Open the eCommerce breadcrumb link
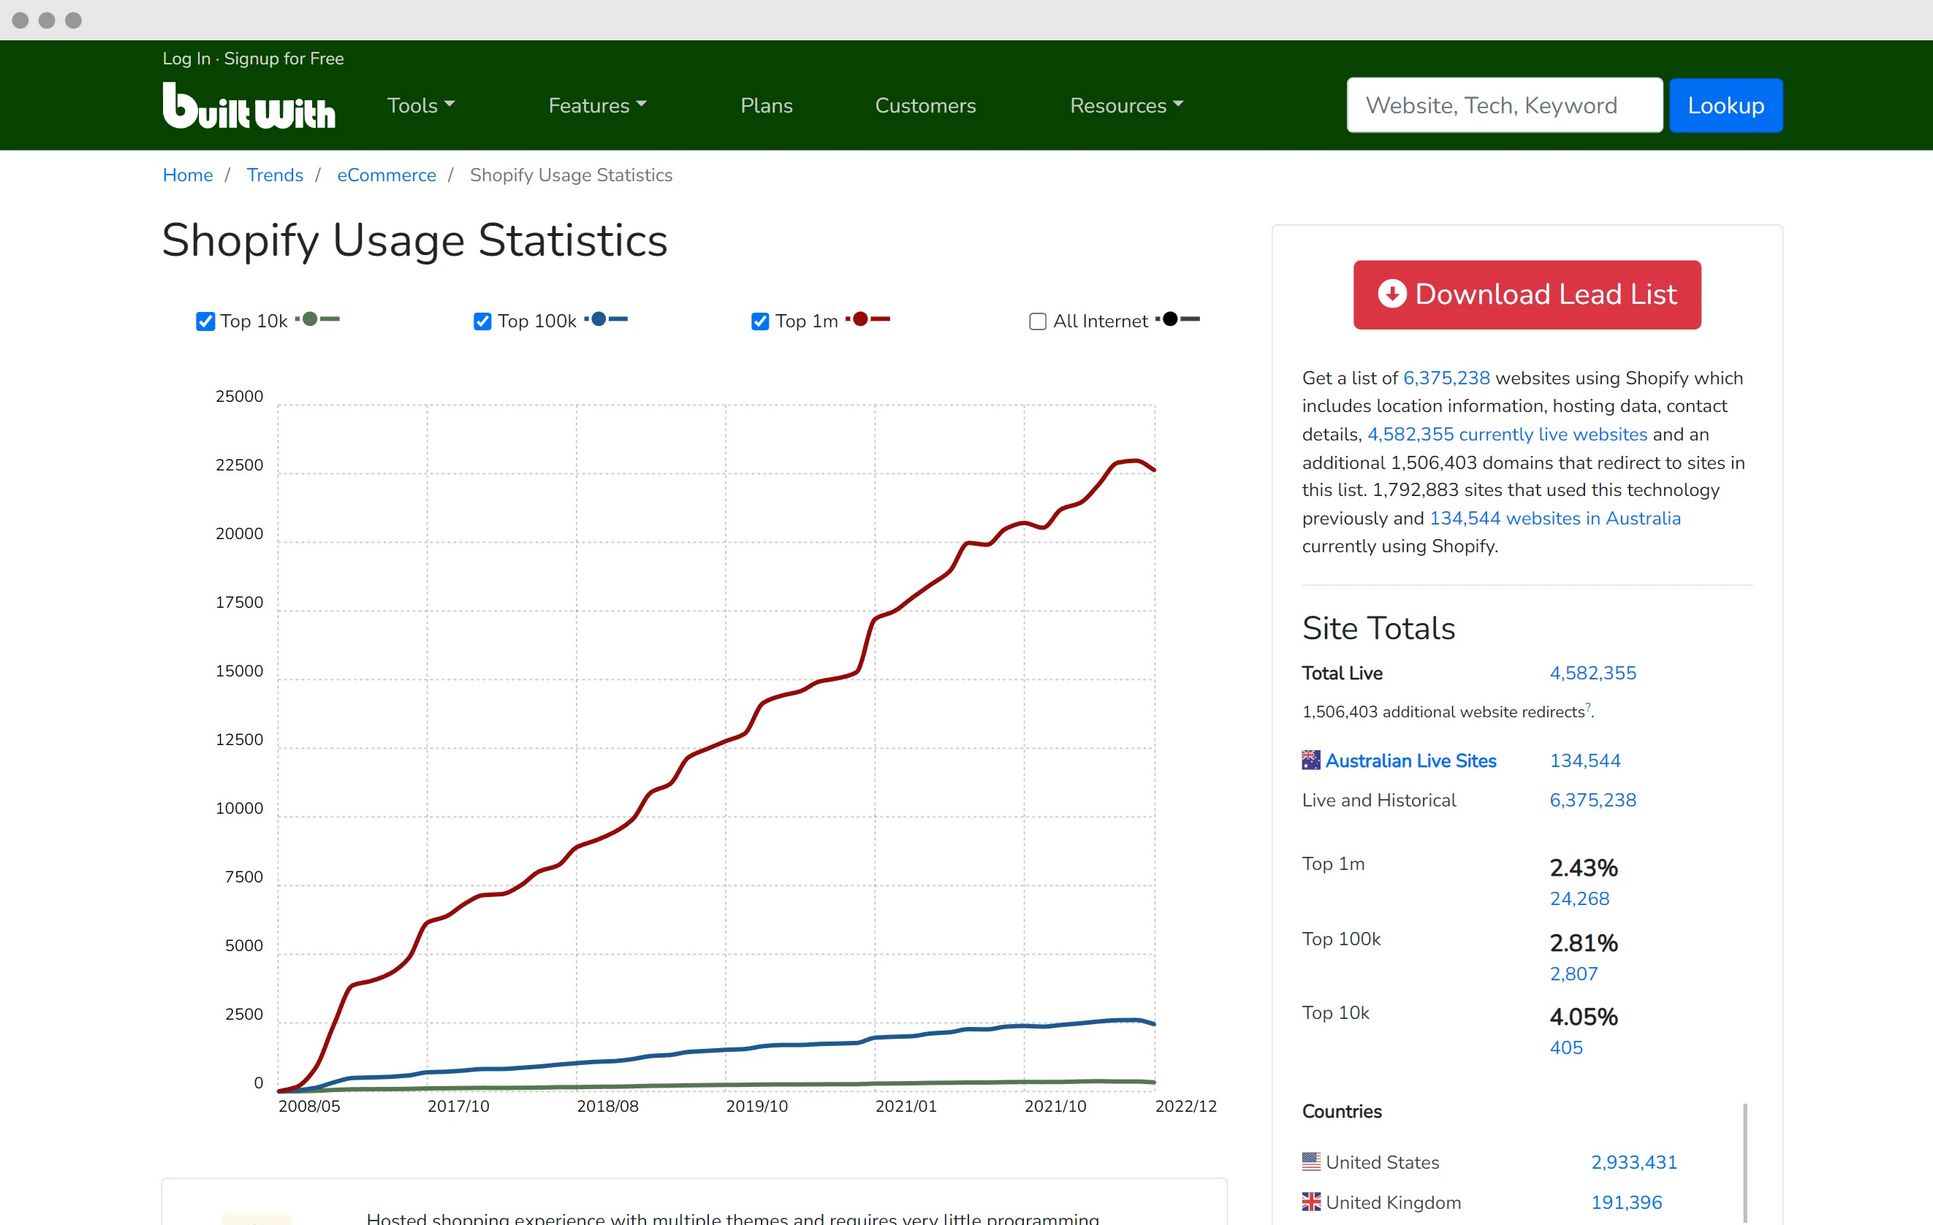Screen dimensions: 1933x1225 [x=386, y=175]
